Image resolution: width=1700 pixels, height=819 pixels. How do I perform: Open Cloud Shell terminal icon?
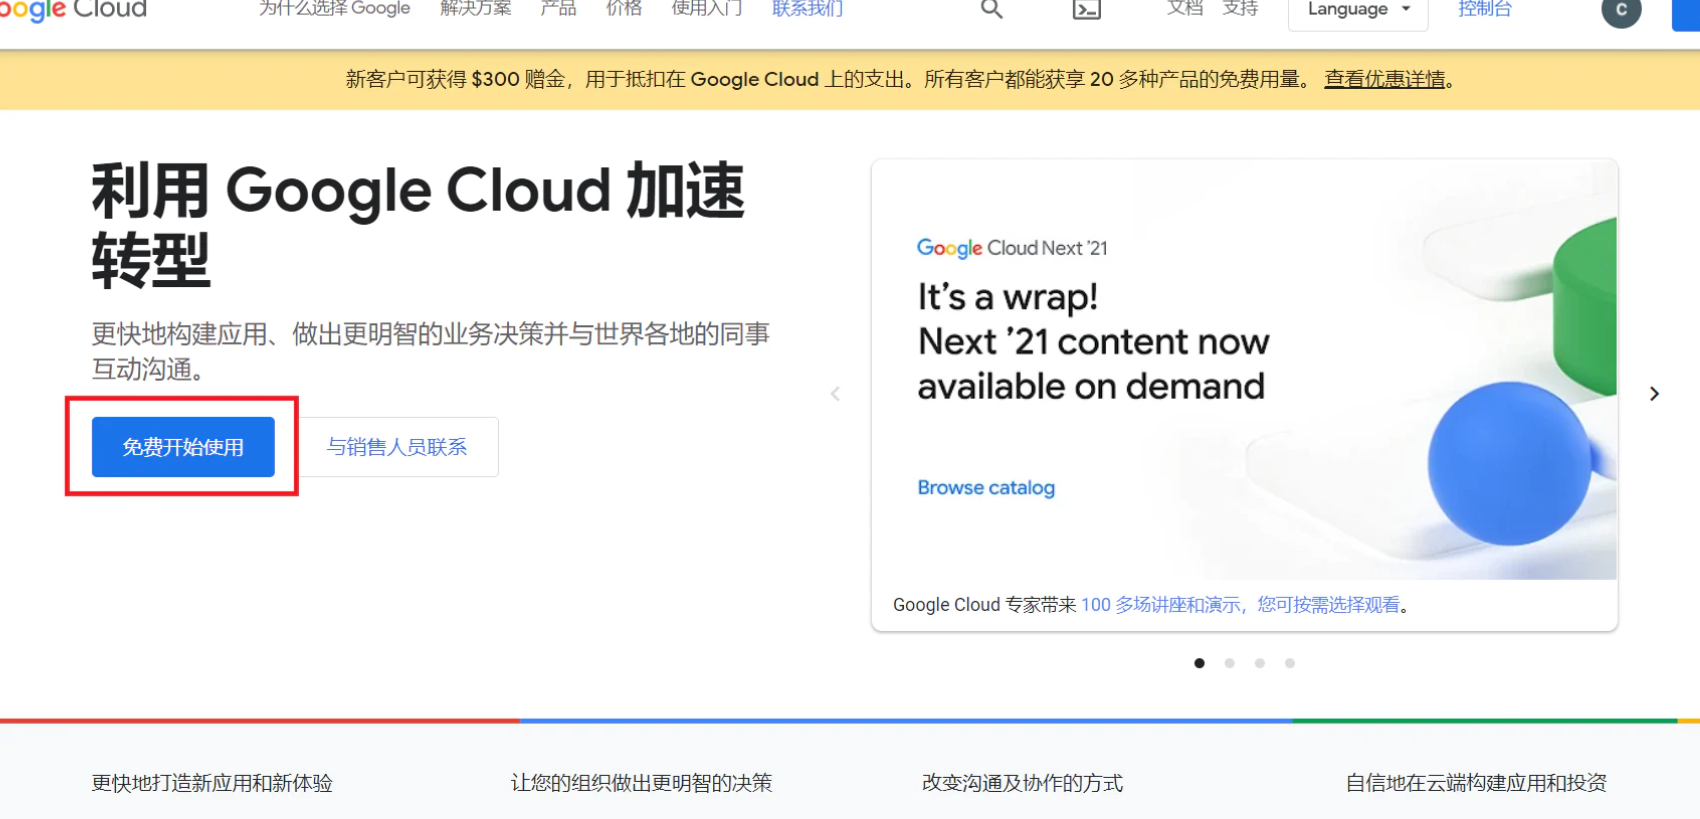[x=1086, y=10]
